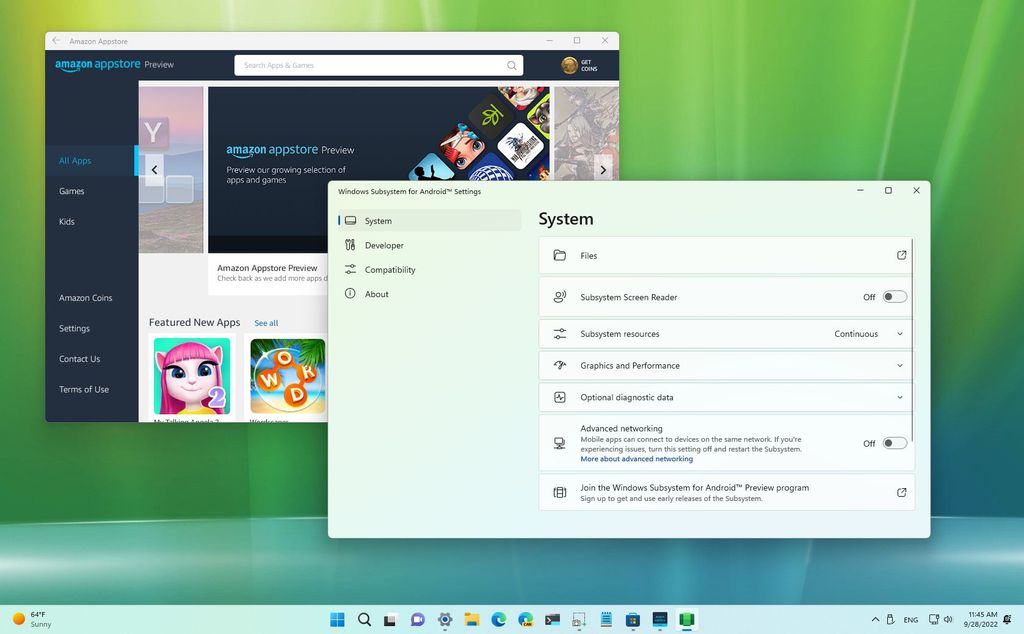This screenshot has width=1024, height=634.
Task: Click the More about advanced networking link
Action: (637, 458)
